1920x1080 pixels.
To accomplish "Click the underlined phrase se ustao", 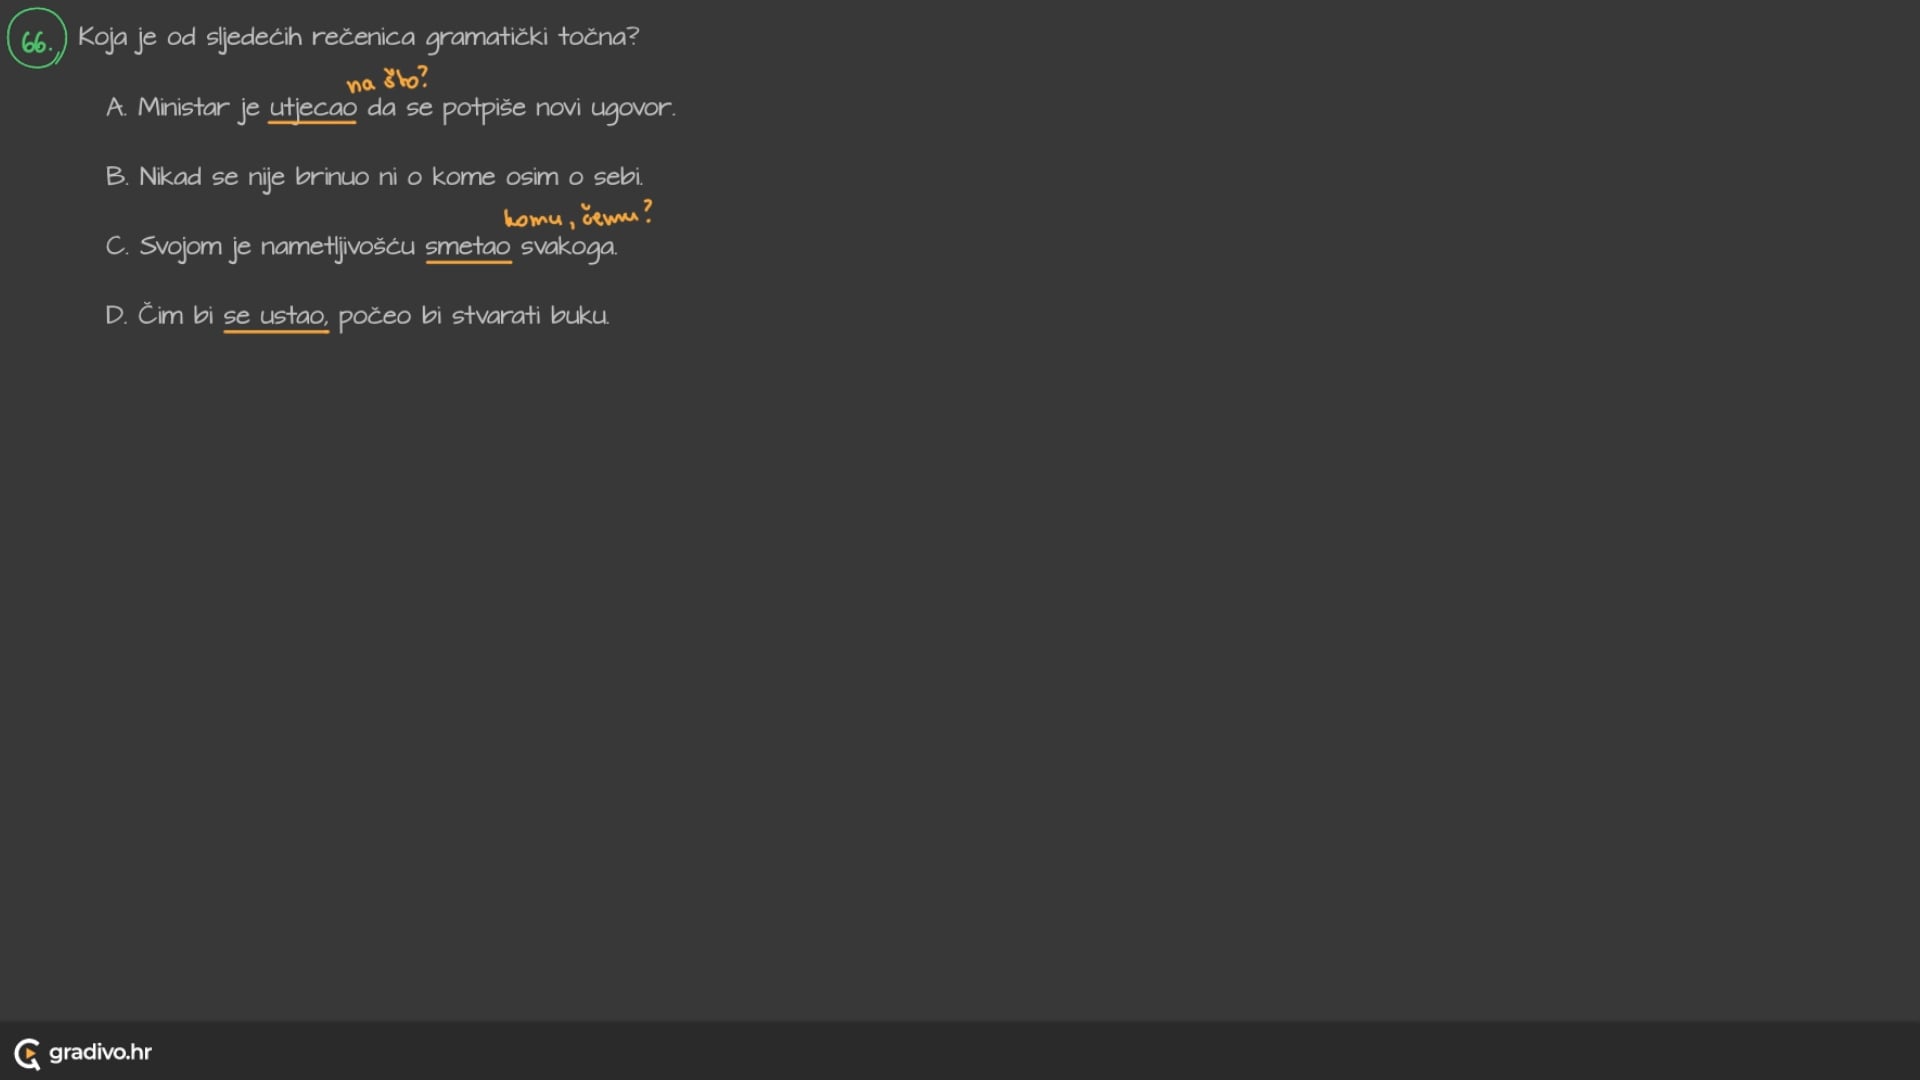I will coord(275,316).
